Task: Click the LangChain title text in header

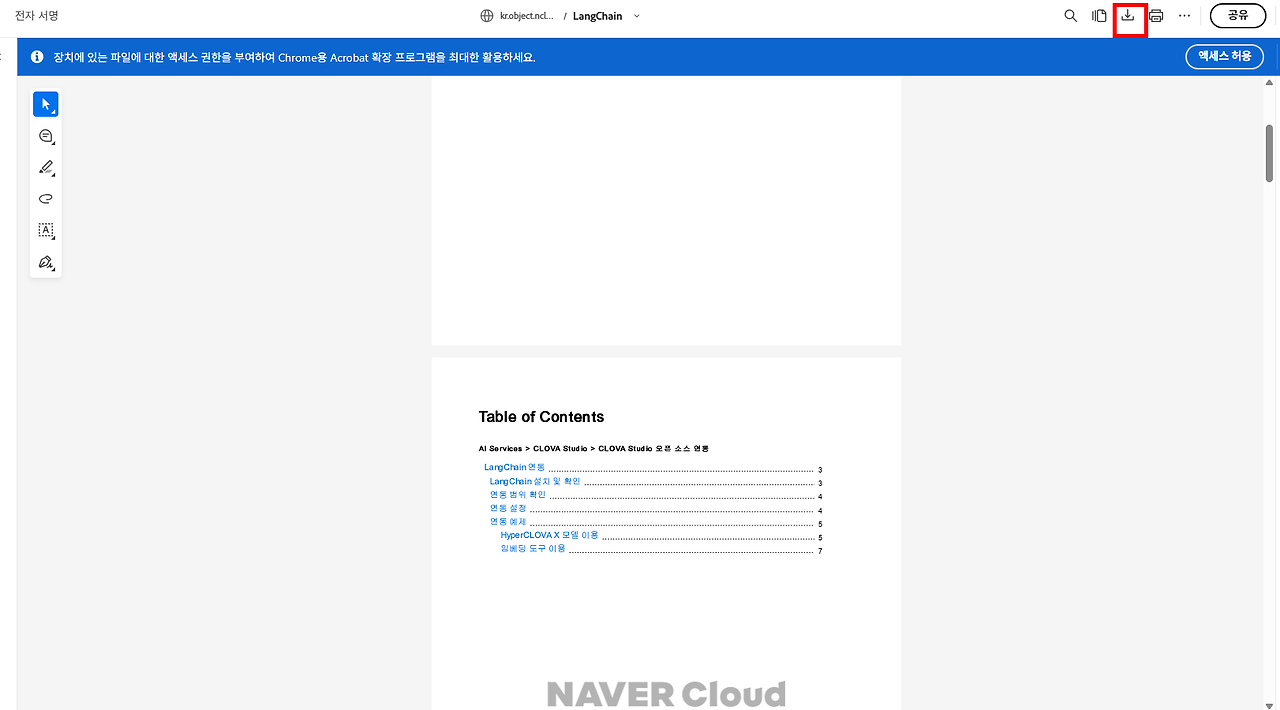Action: tap(597, 16)
